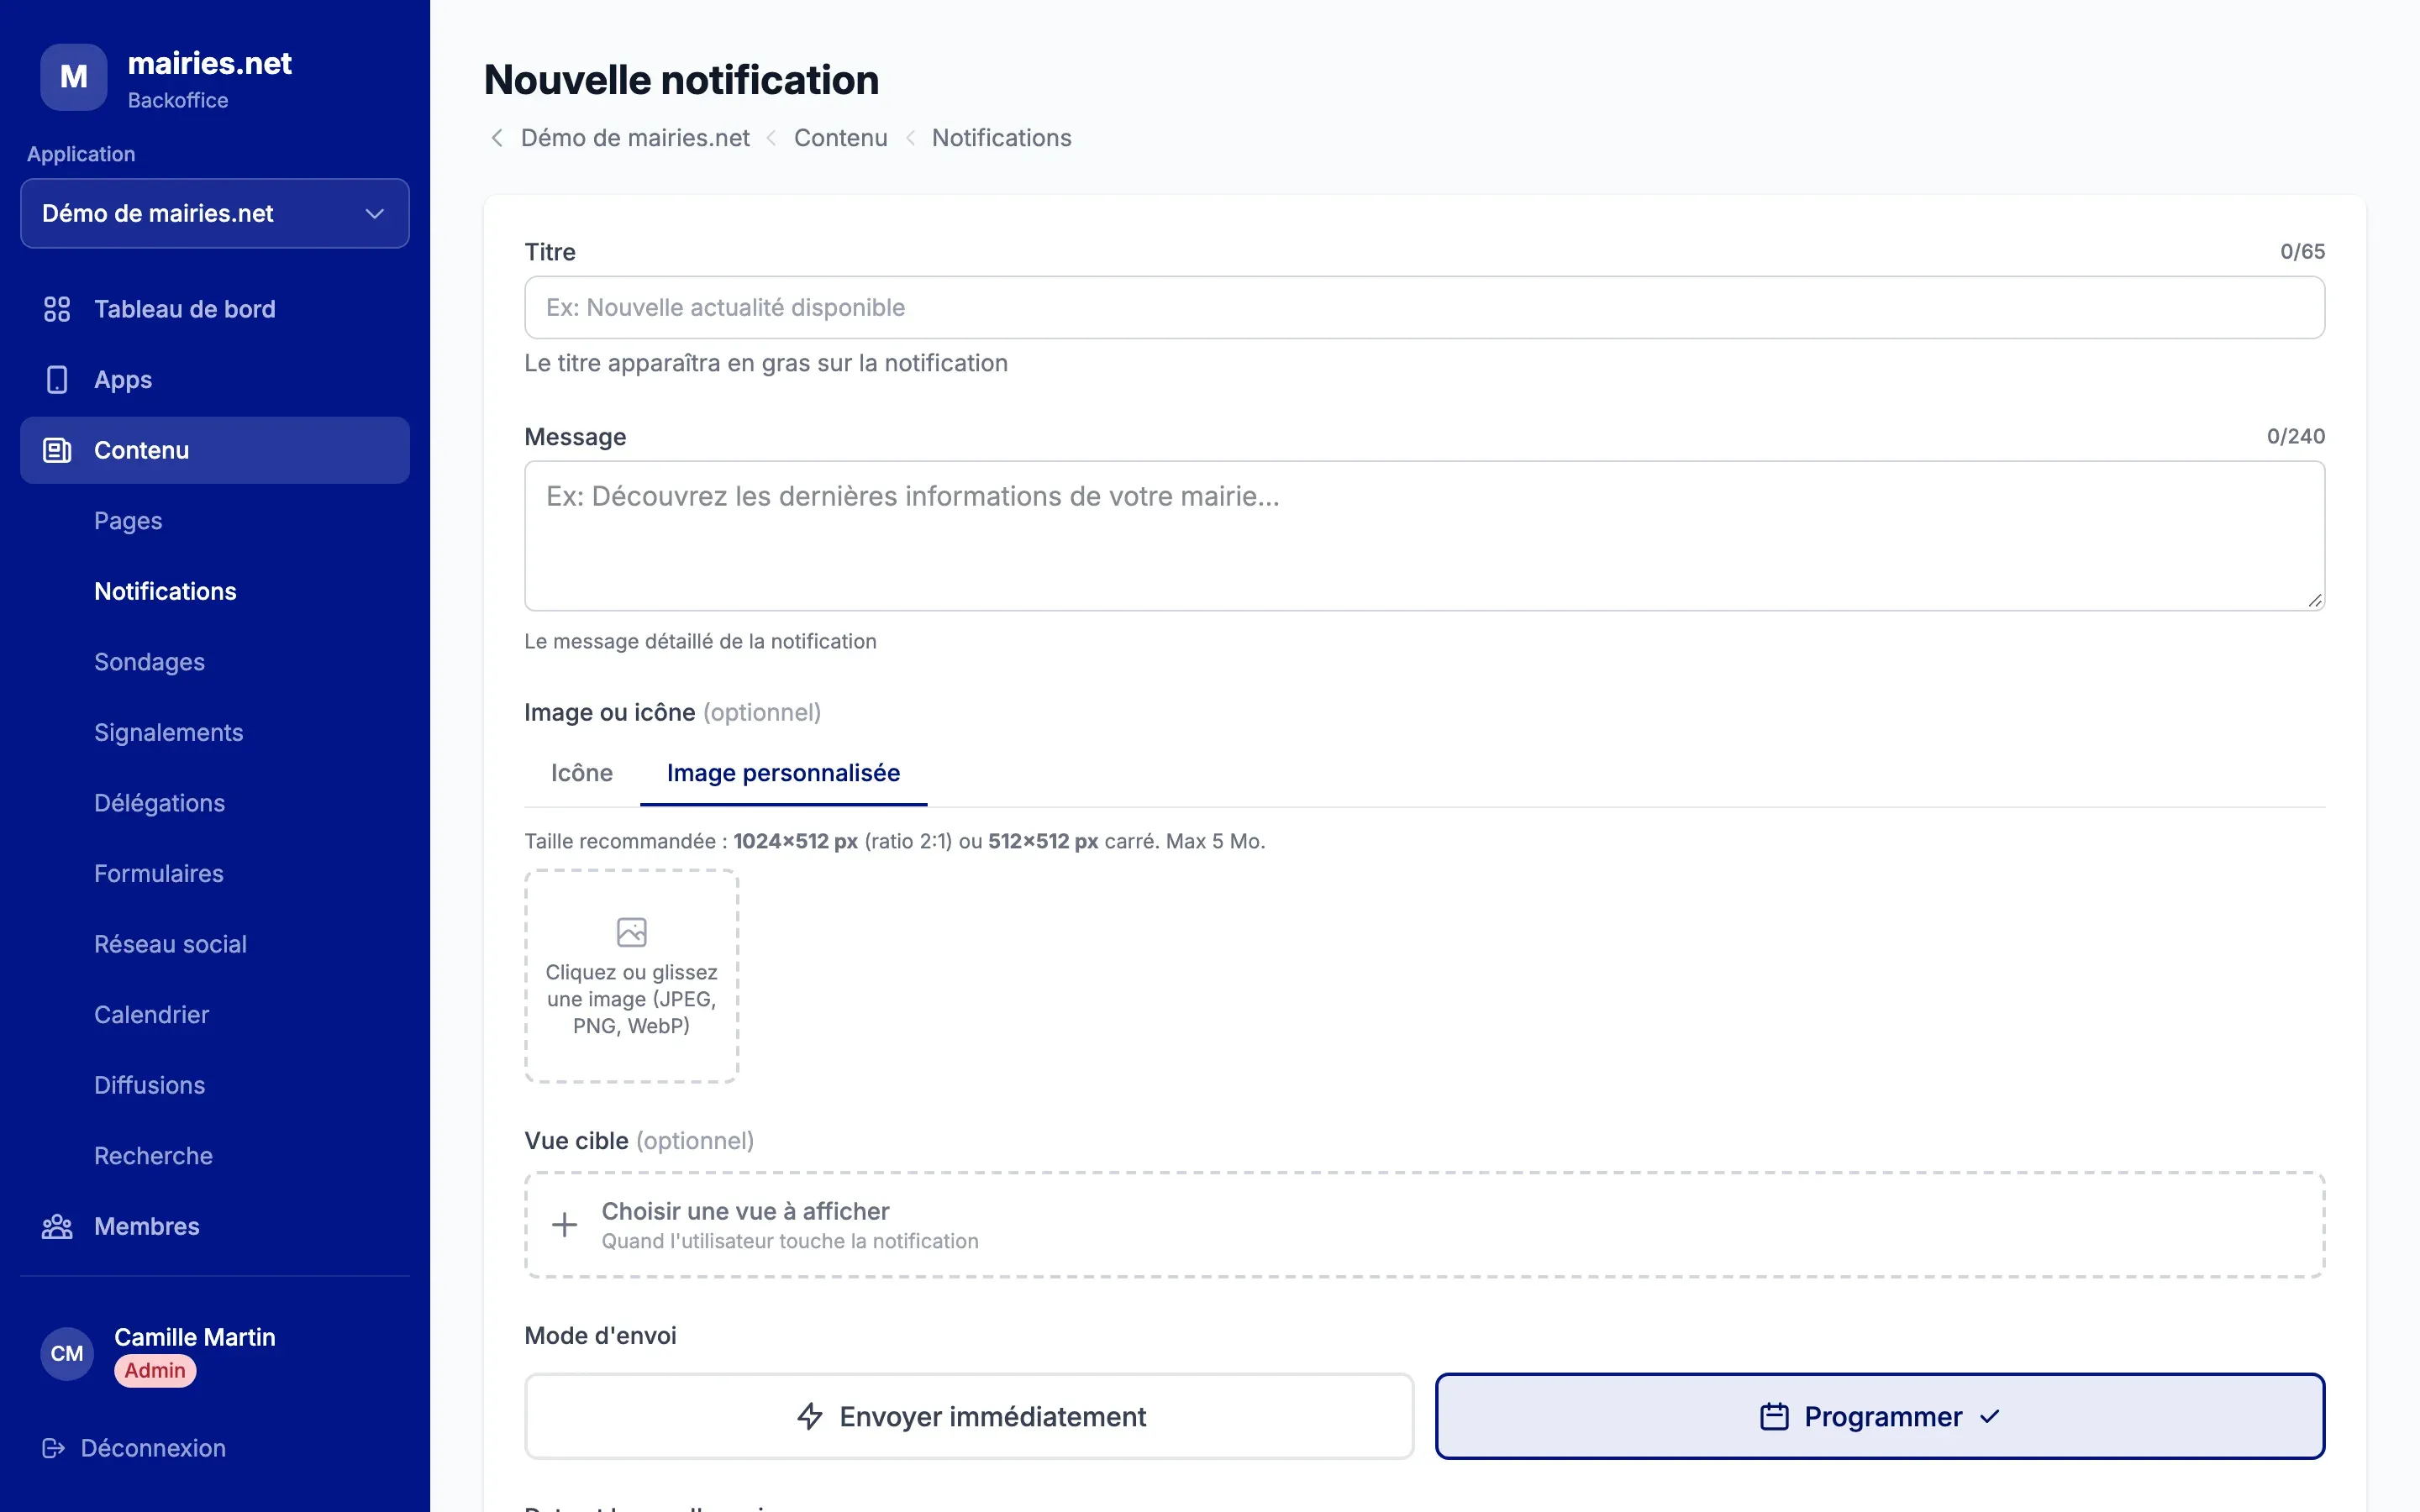Click the Déconnexion logout icon

pos(54,1448)
